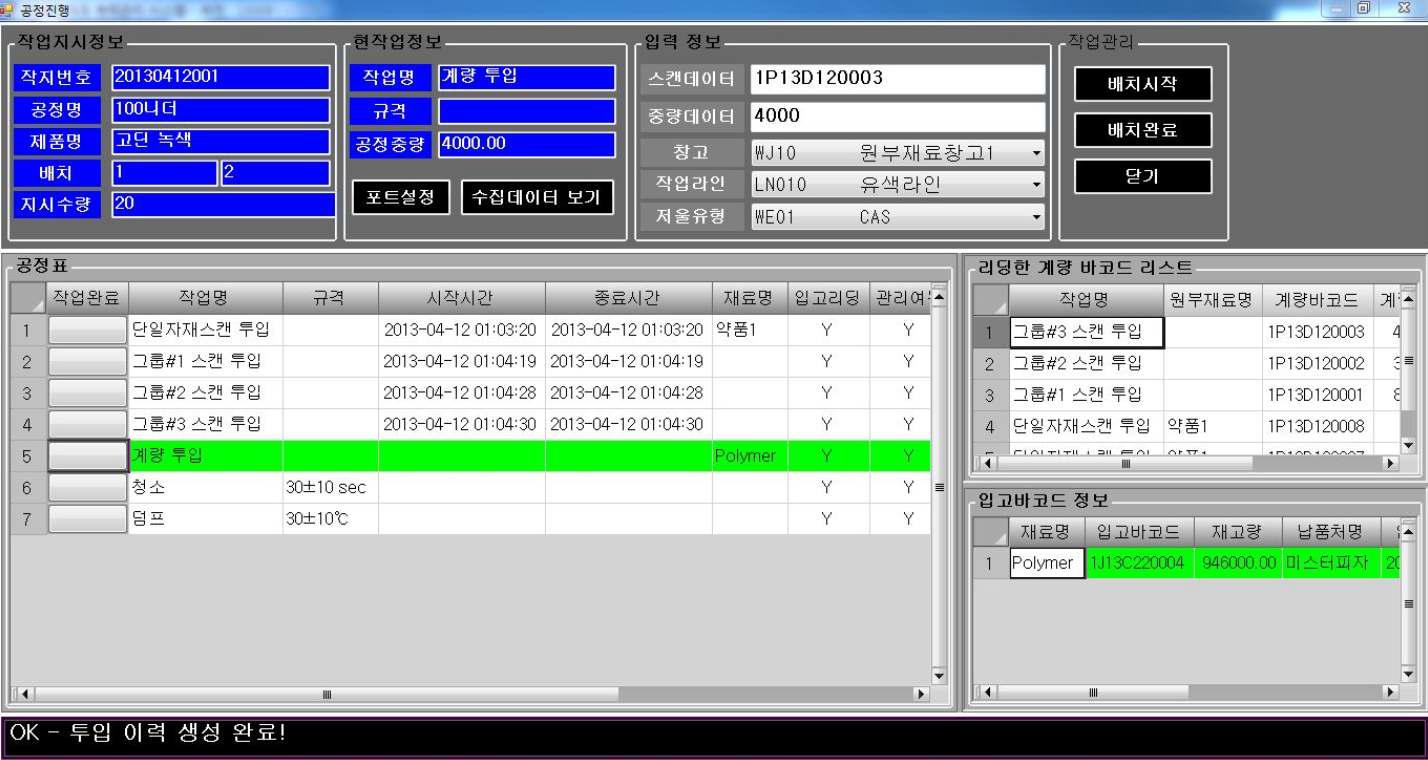
Task: Click 작업완료 button for 단일자재스캔 투입 row
Action: pyautogui.click(x=87, y=330)
